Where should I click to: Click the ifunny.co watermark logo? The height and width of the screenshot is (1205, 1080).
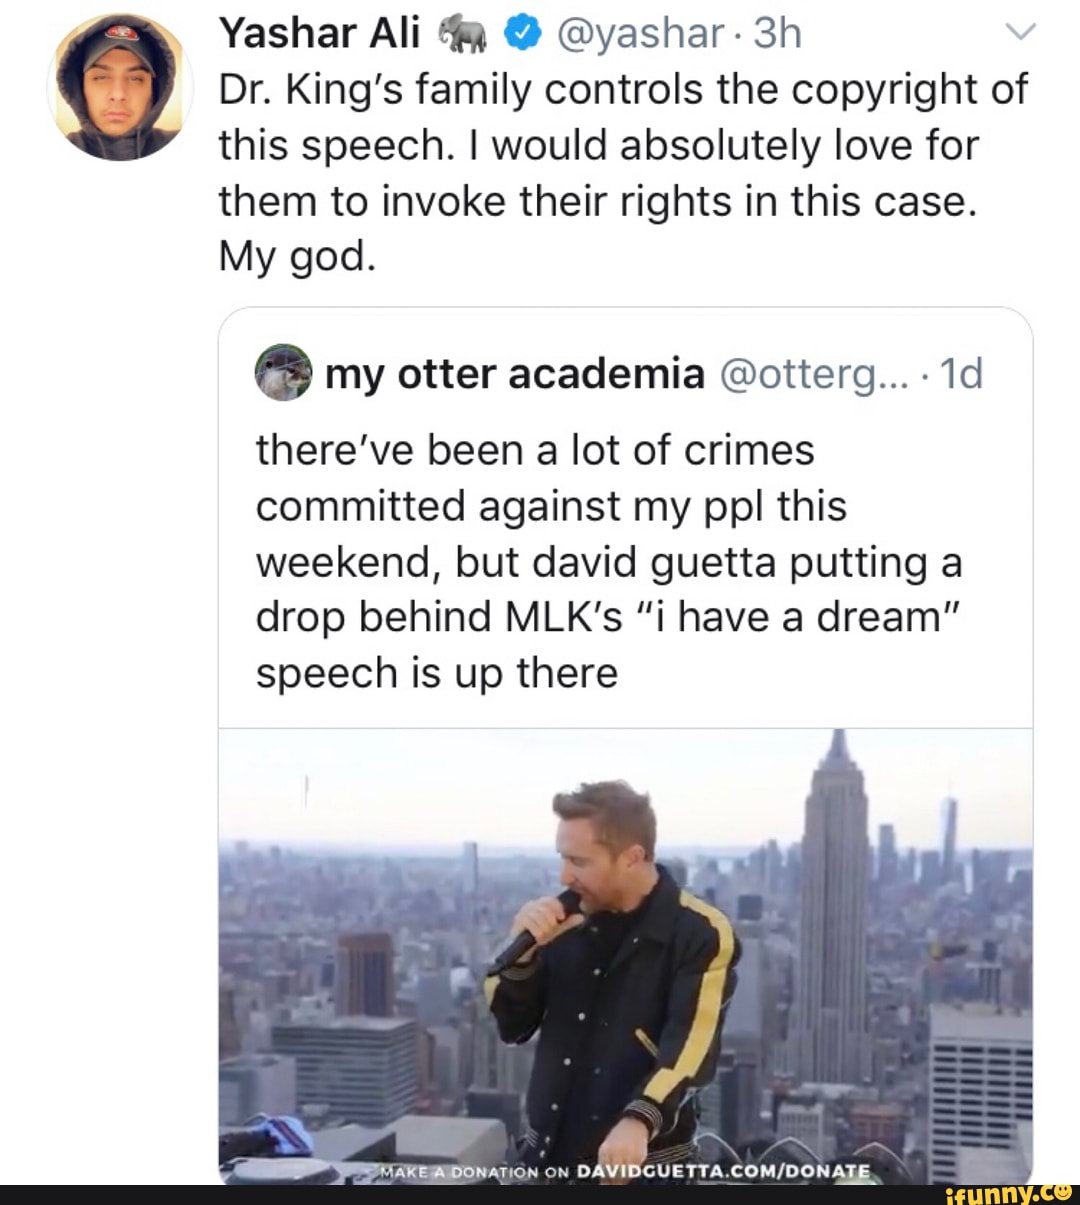1008,1191
